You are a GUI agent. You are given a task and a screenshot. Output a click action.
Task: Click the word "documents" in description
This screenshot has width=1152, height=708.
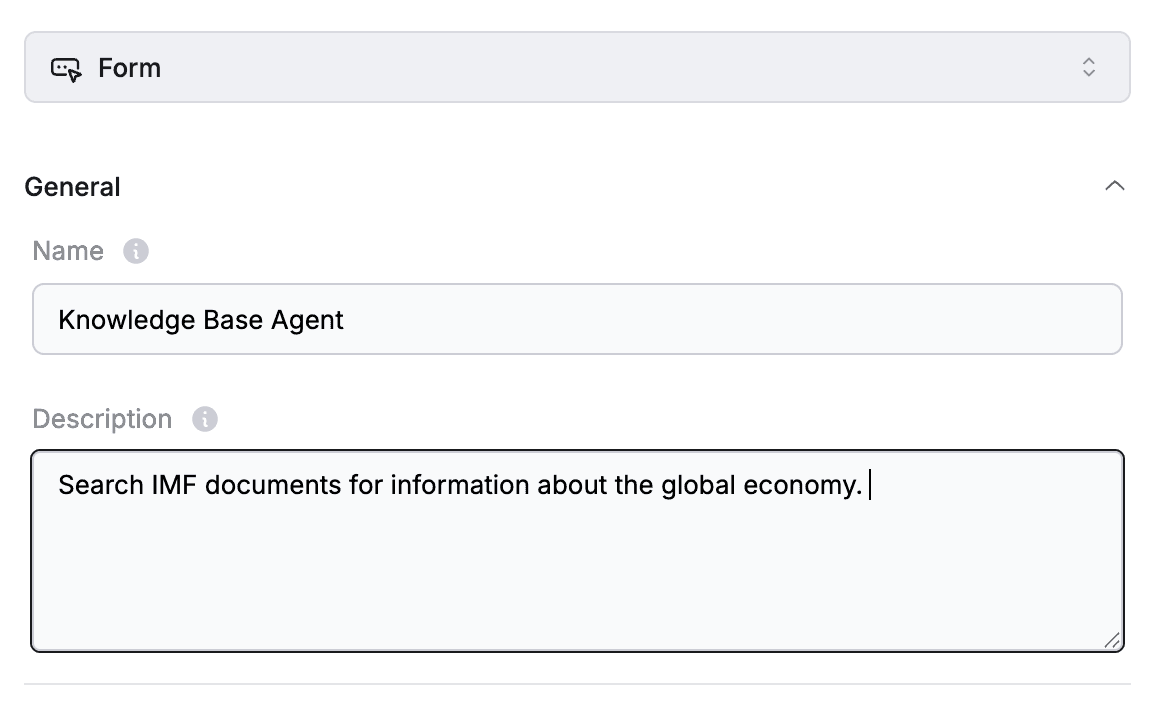click(273, 485)
